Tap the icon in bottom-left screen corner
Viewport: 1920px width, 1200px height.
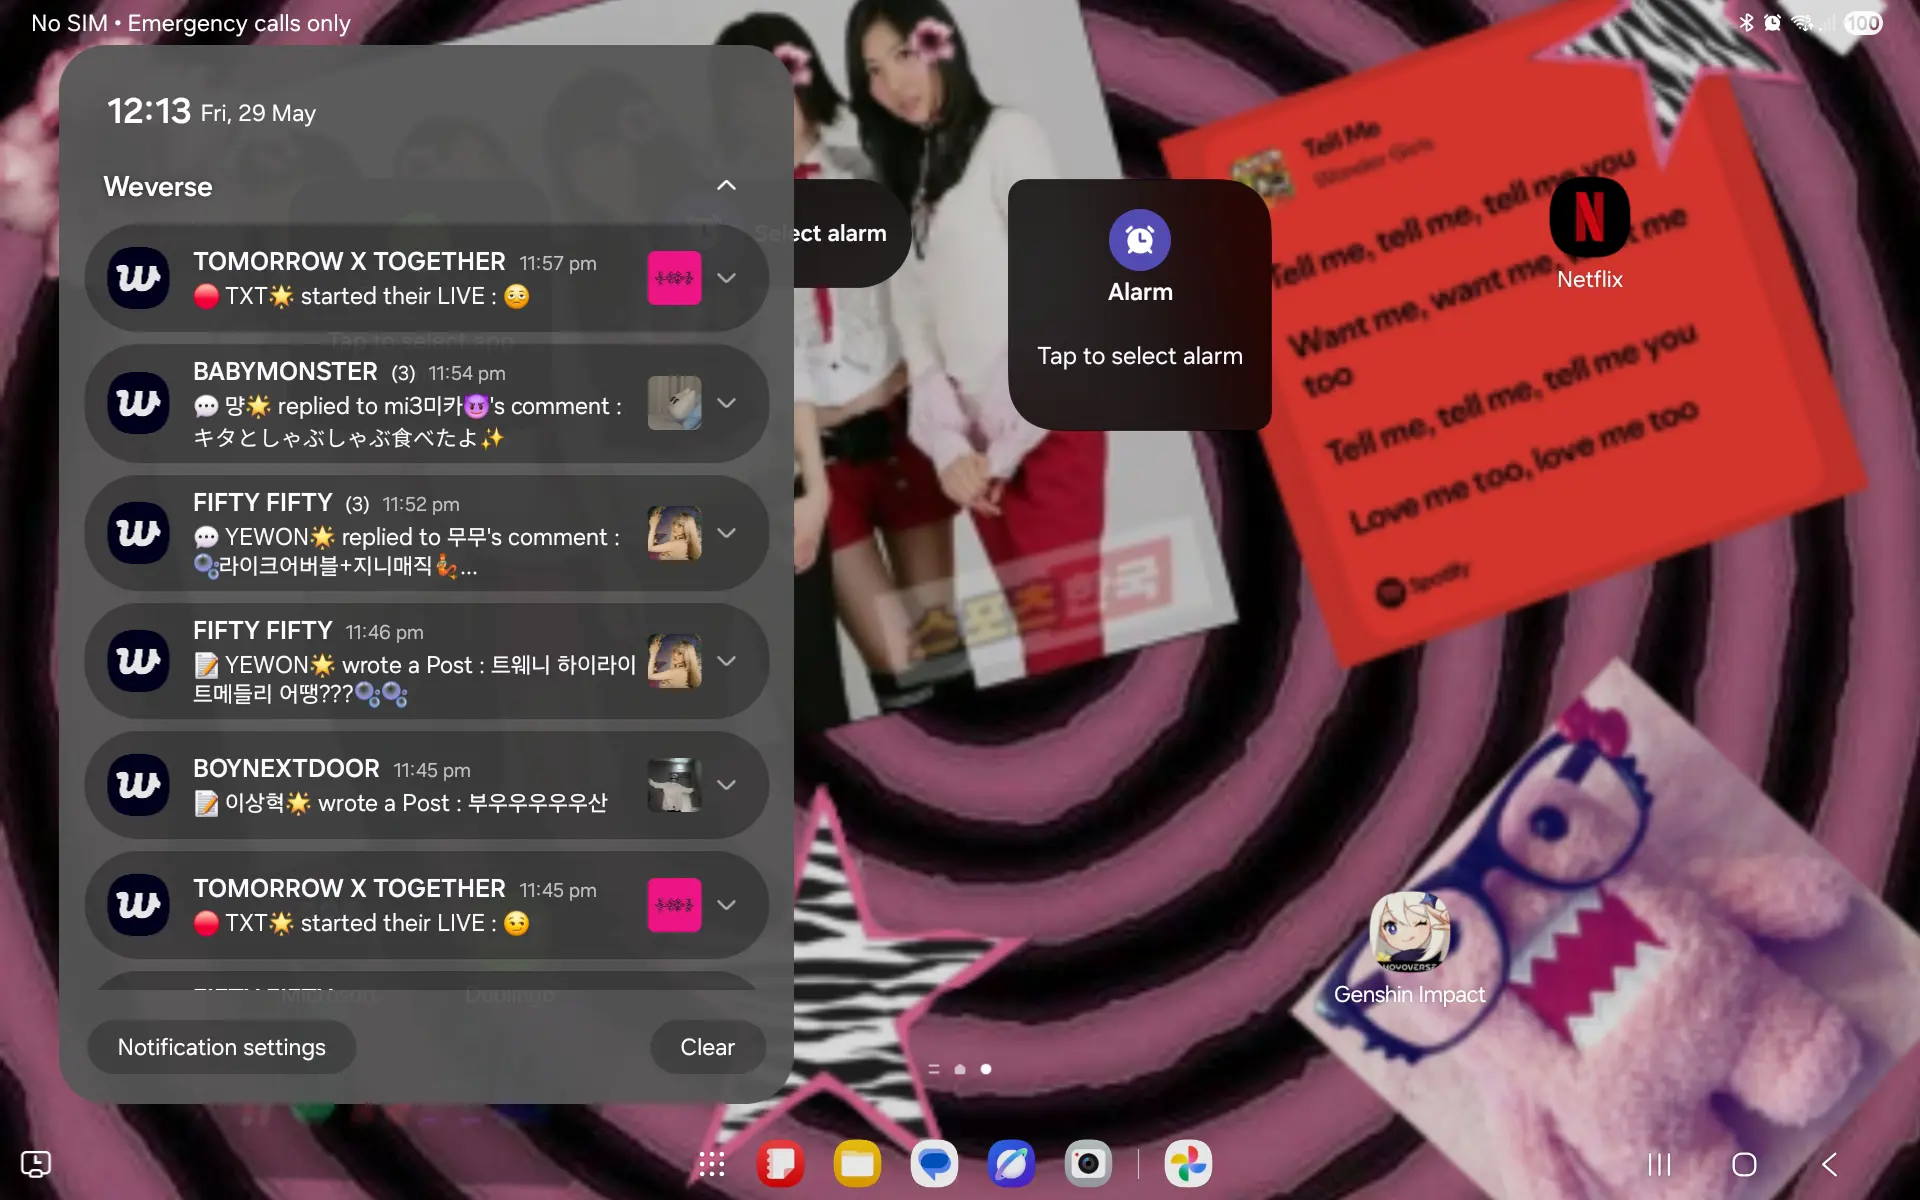click(x=36, y=1164)
